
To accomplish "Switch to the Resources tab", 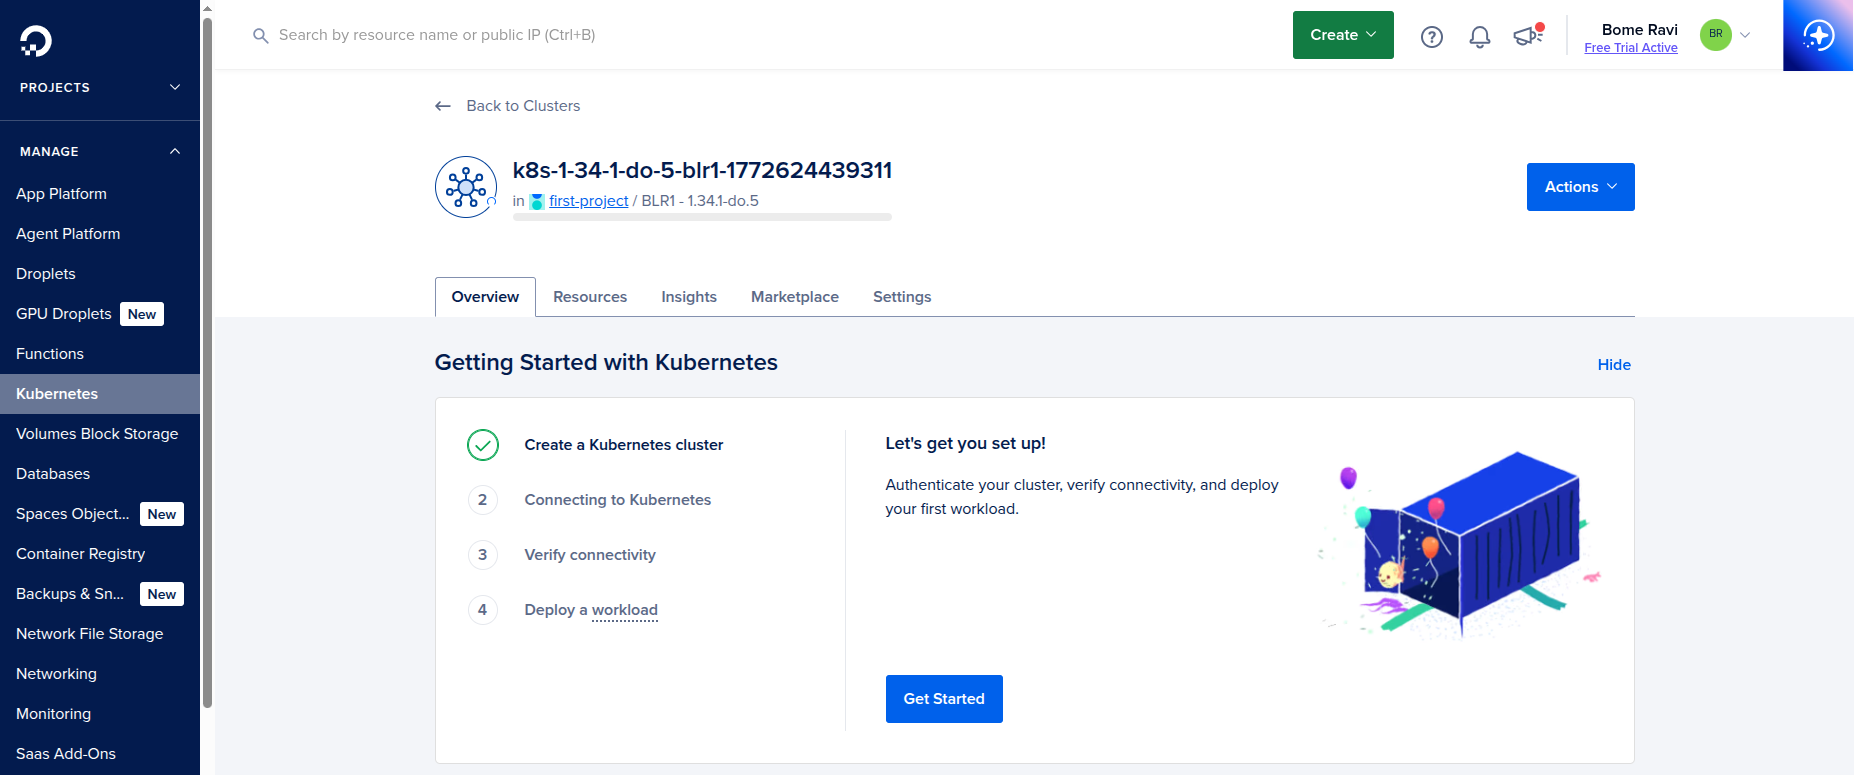I will click(590, 297).
